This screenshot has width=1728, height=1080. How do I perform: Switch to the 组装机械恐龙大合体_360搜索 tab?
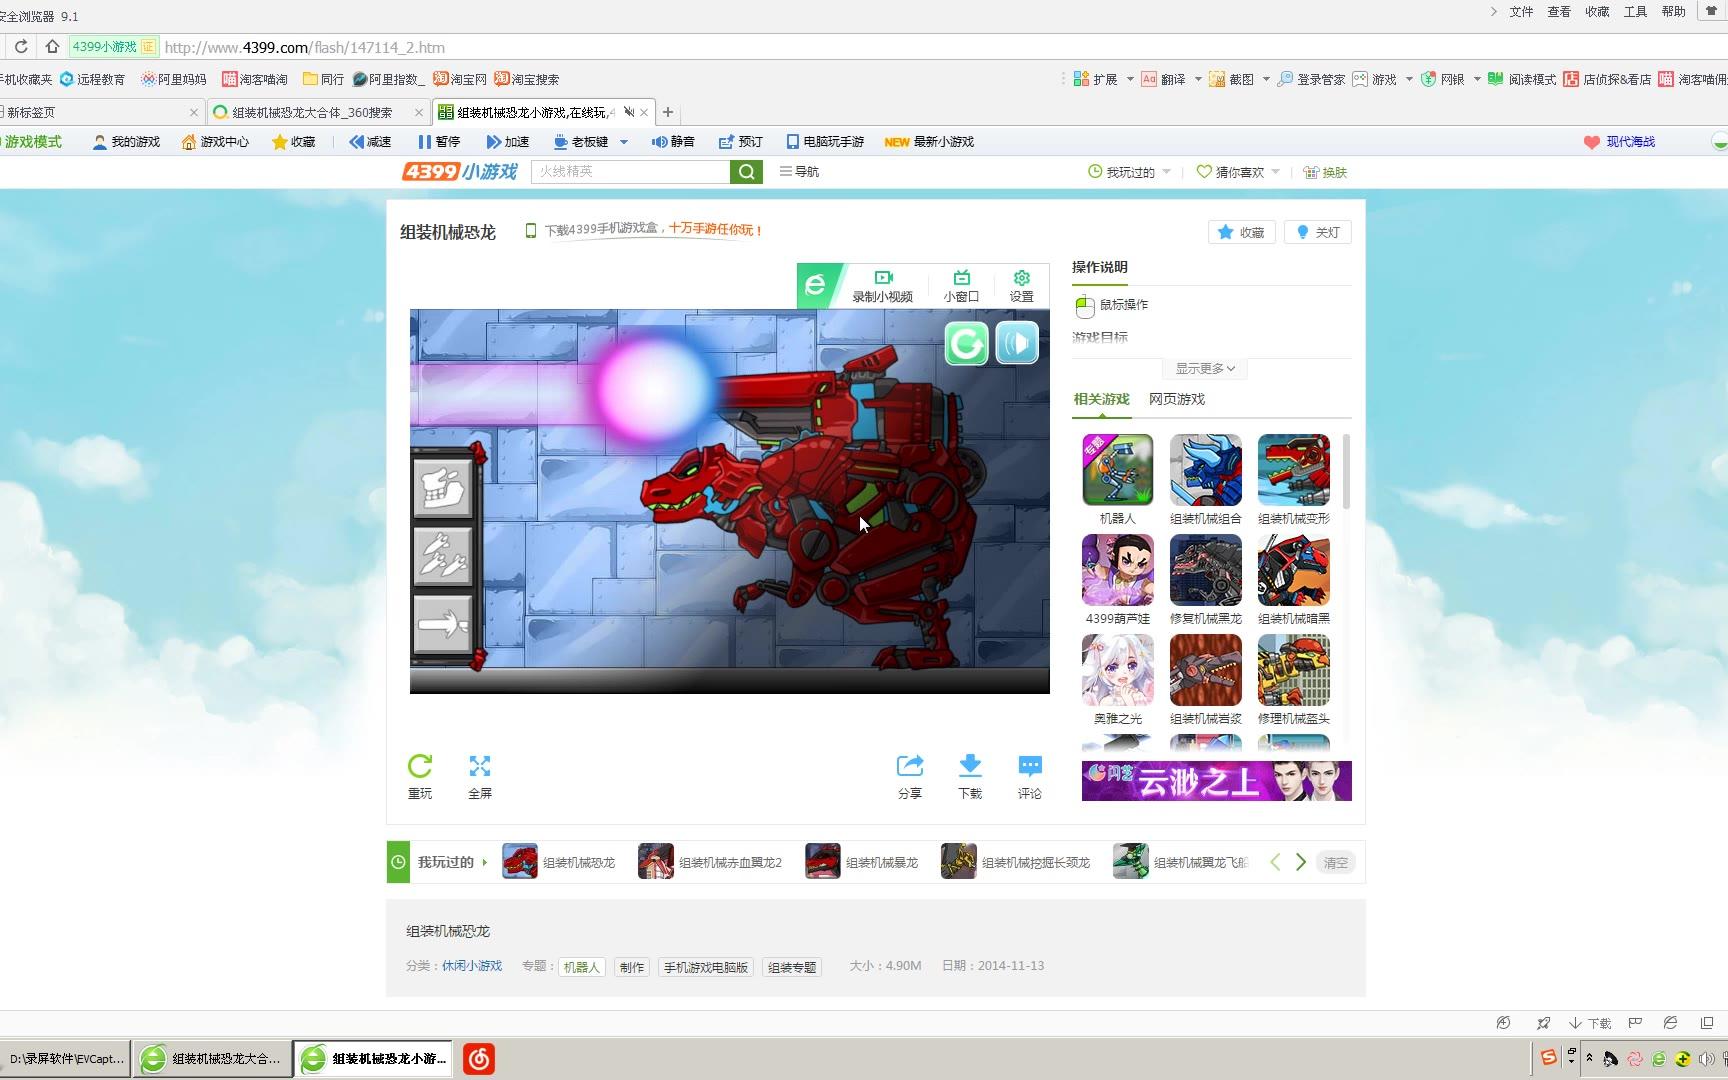click(319, 112)
